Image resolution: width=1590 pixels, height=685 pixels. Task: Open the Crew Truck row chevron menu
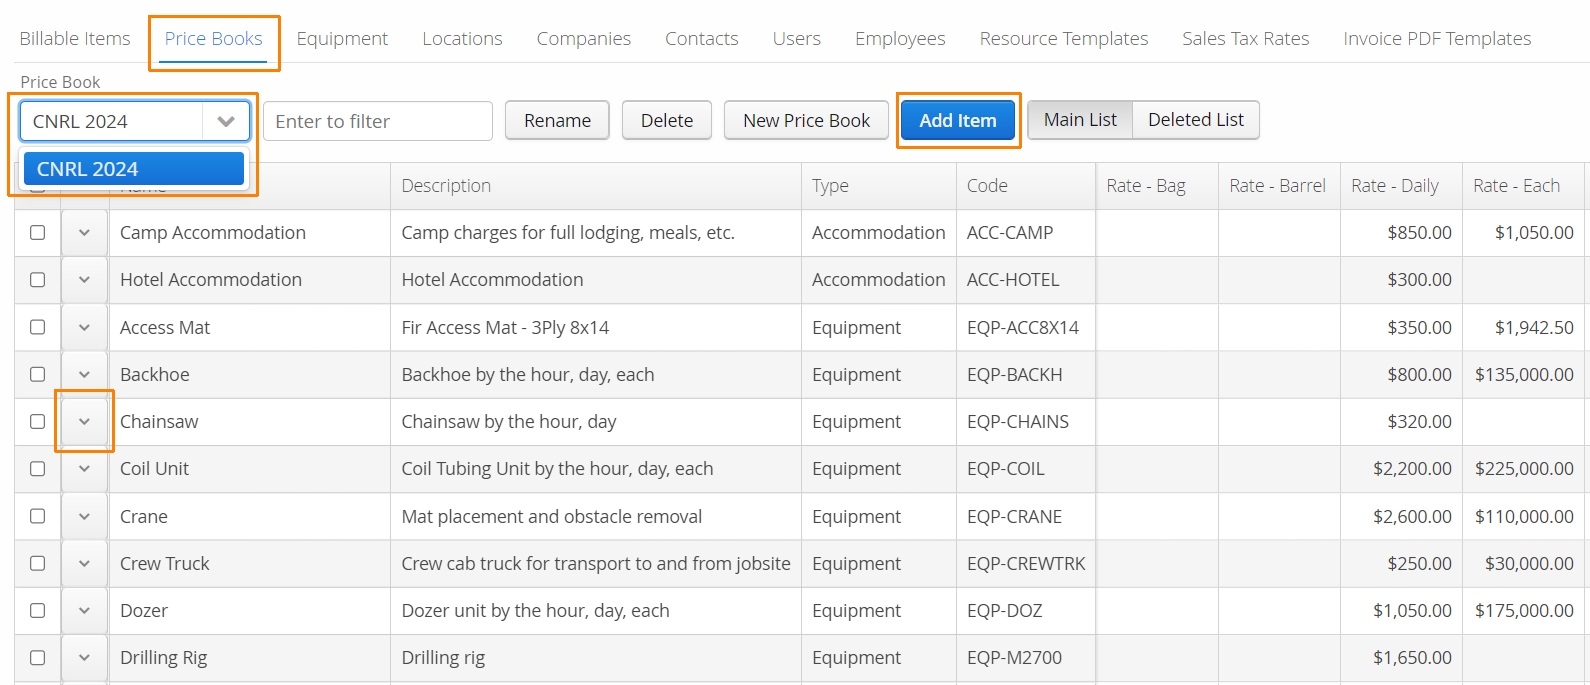84,563
